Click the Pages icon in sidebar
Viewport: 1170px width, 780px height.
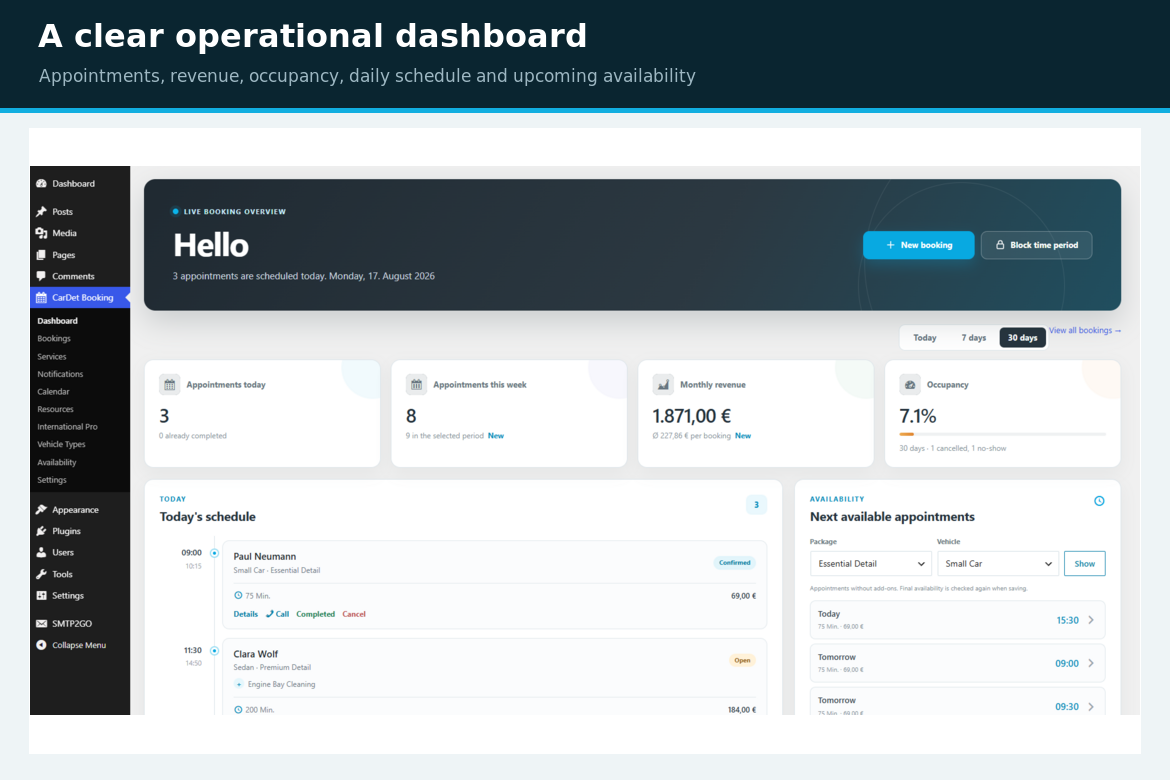pos(41,255)
